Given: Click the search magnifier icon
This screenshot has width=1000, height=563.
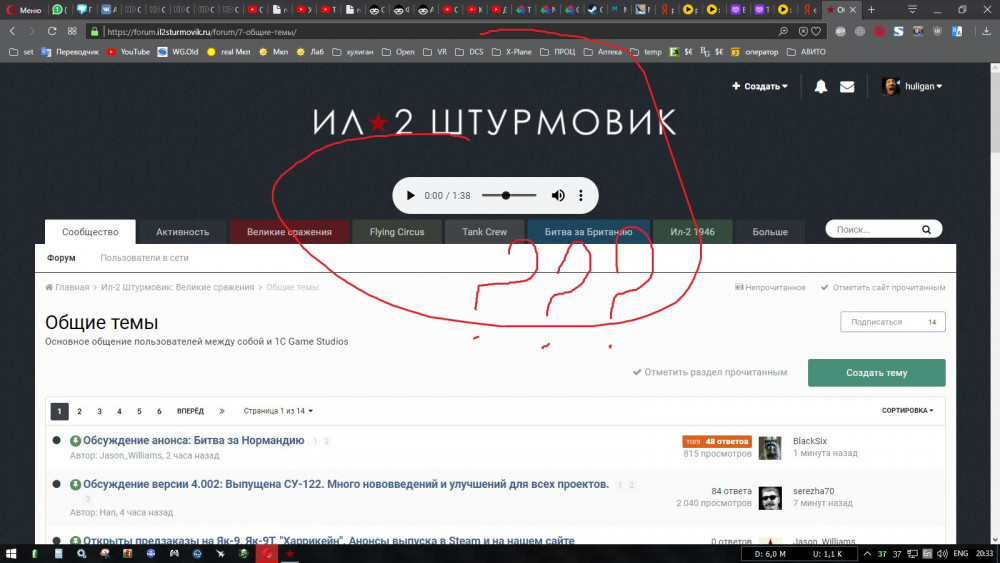Looking at the screenshot, I should tap(926, 230).
